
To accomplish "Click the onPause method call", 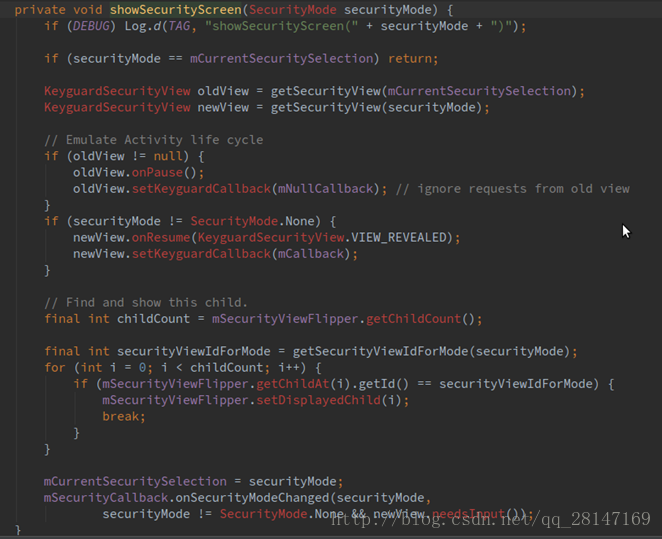I will (x=157, y=173).
